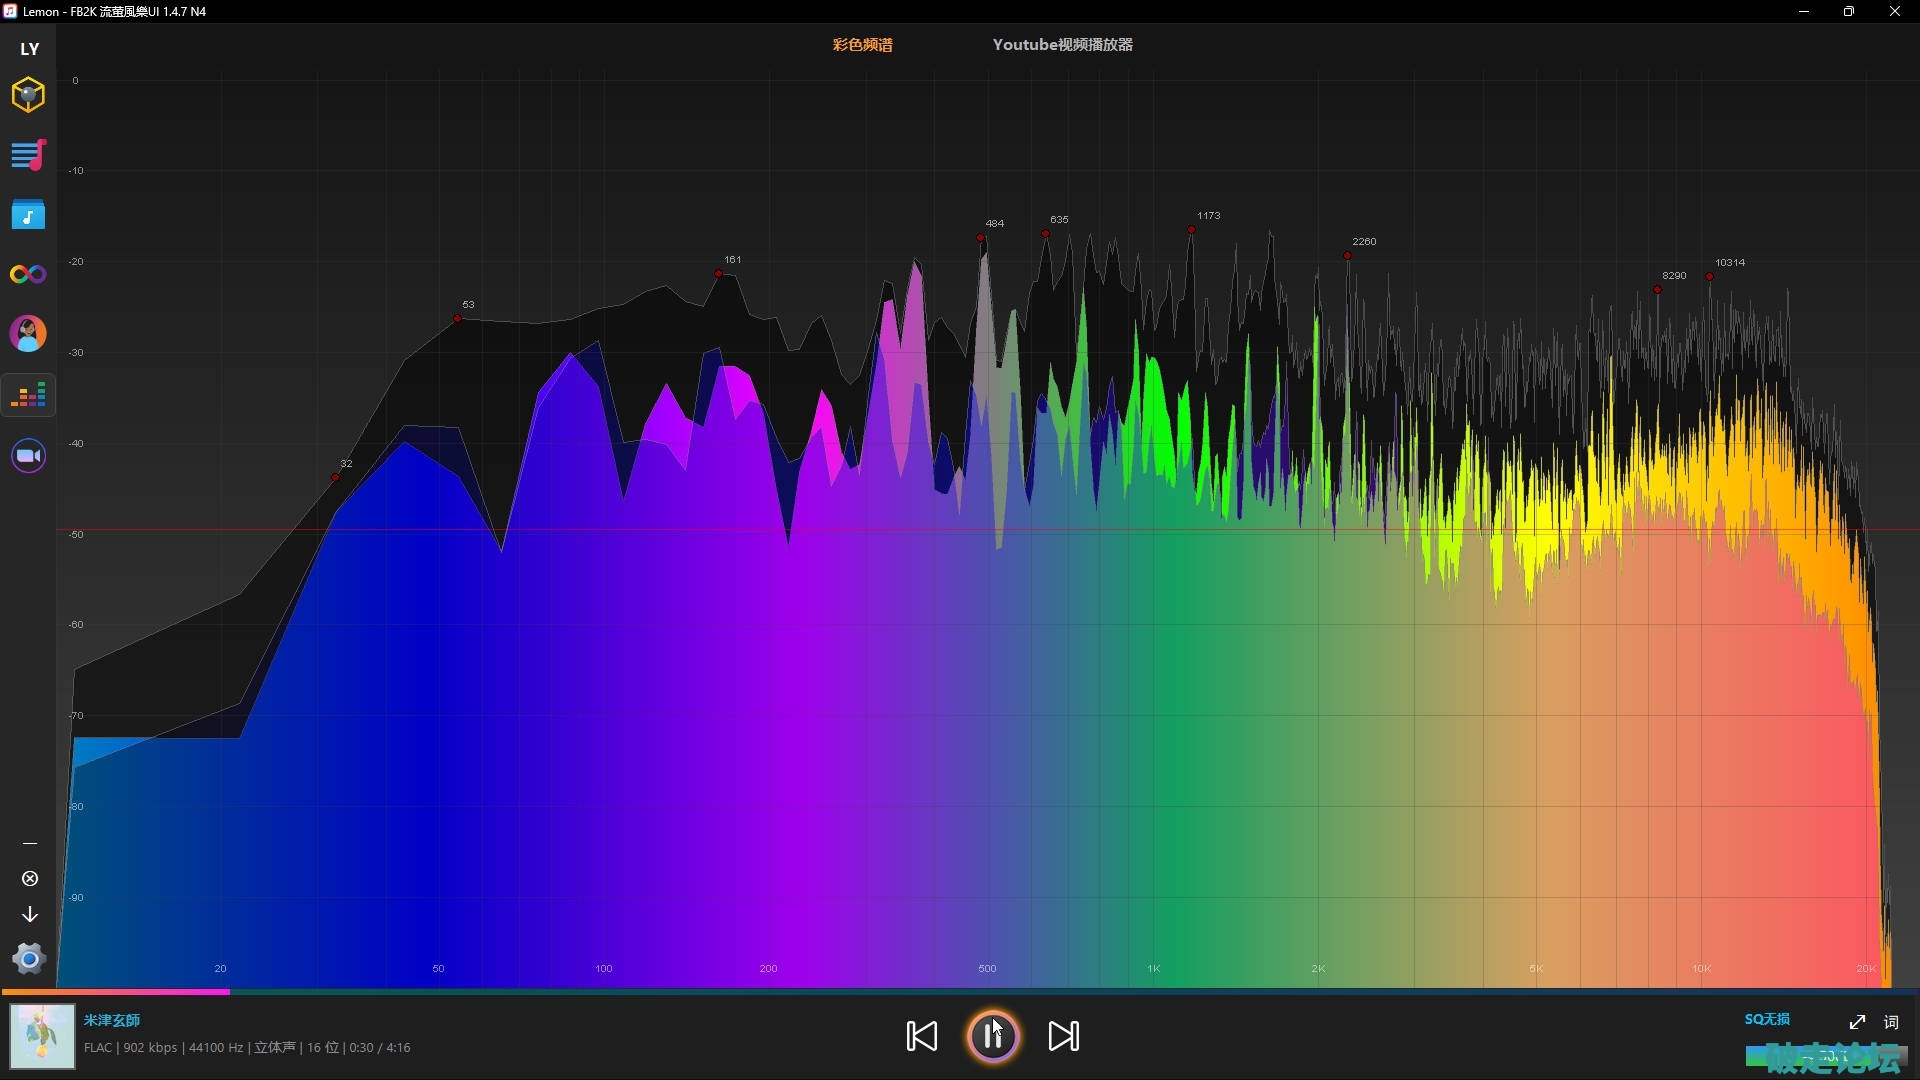Click the yellow cube sidebar icon
Viewport: 1920px width, 1080px height.
[28, 95]
